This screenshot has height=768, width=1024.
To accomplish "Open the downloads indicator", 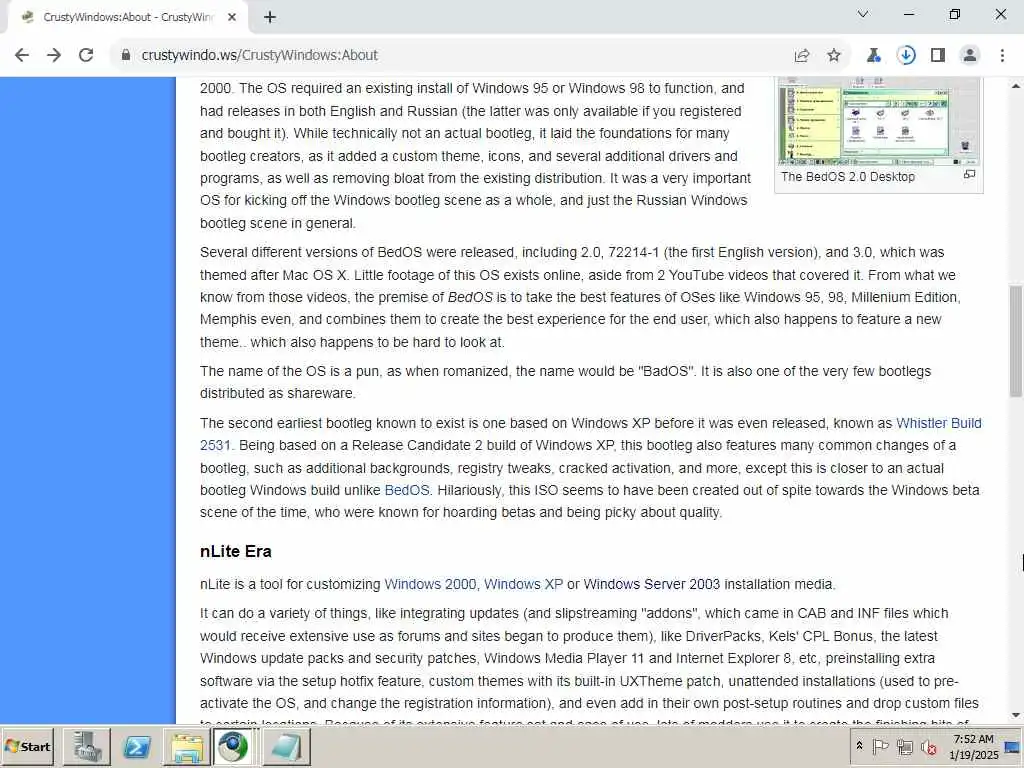I will pos(906,56).
